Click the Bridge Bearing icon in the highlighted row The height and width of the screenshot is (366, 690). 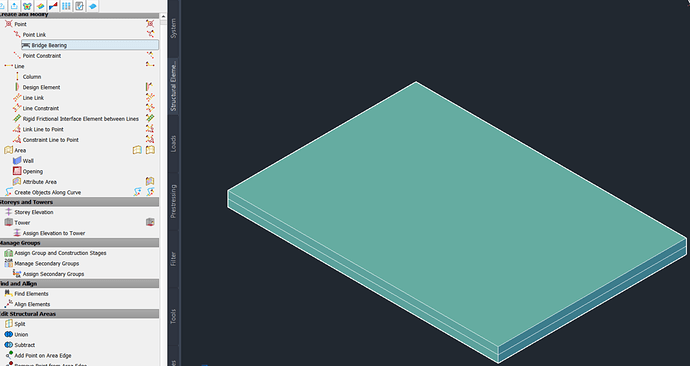[x=26, y=45]
